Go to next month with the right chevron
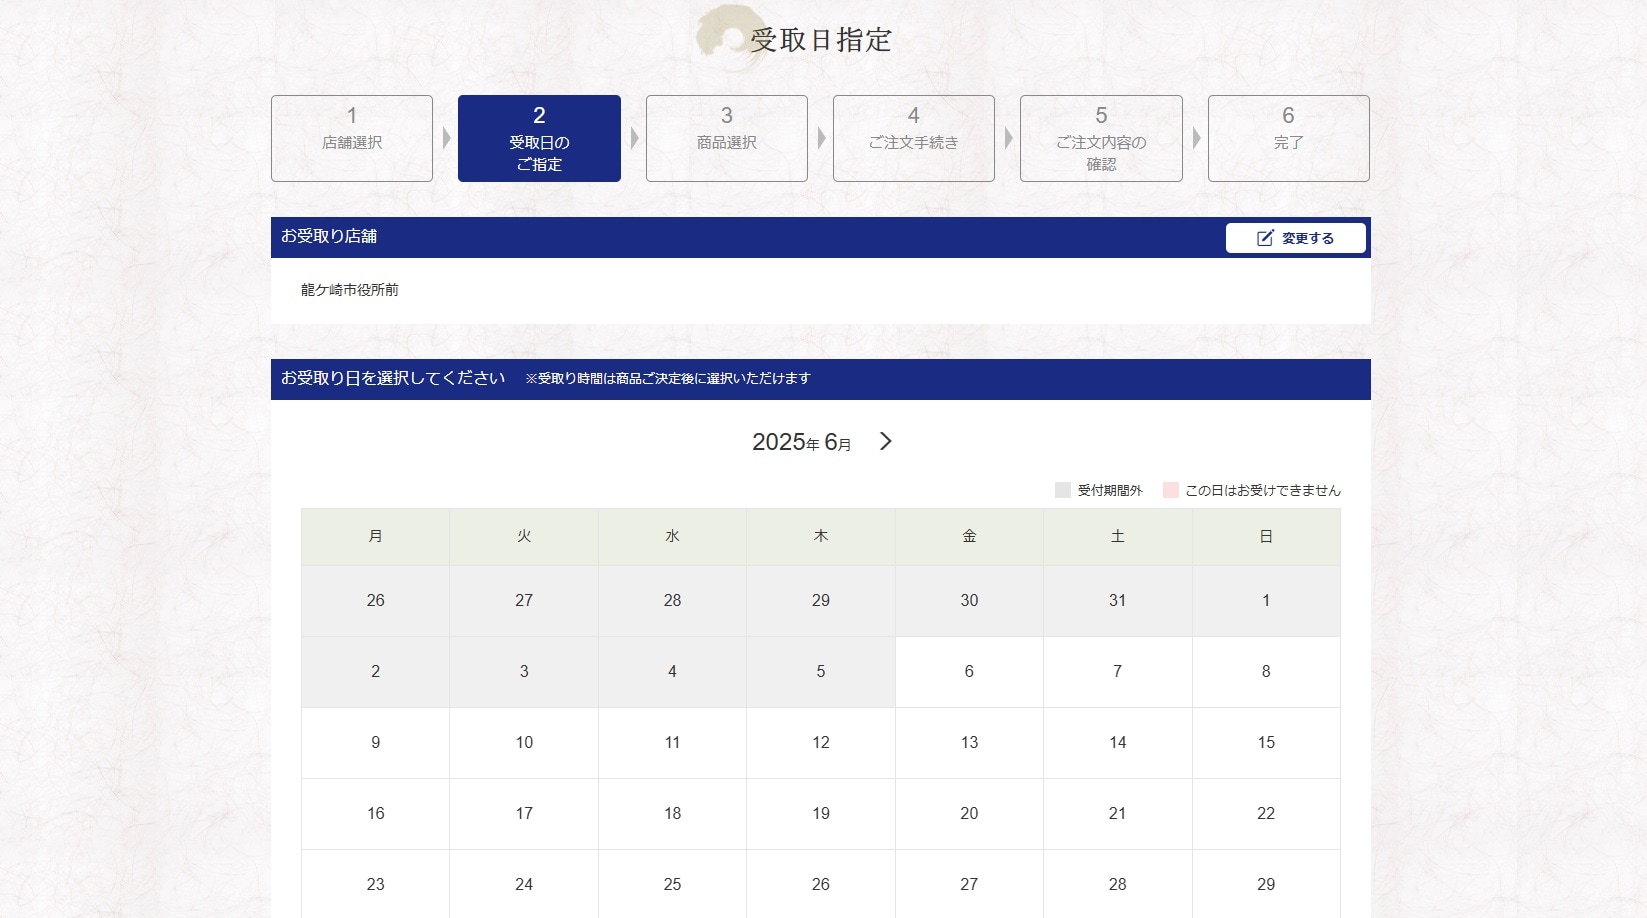The width and height of the screenshot is (1647, 918). point(885,441)
